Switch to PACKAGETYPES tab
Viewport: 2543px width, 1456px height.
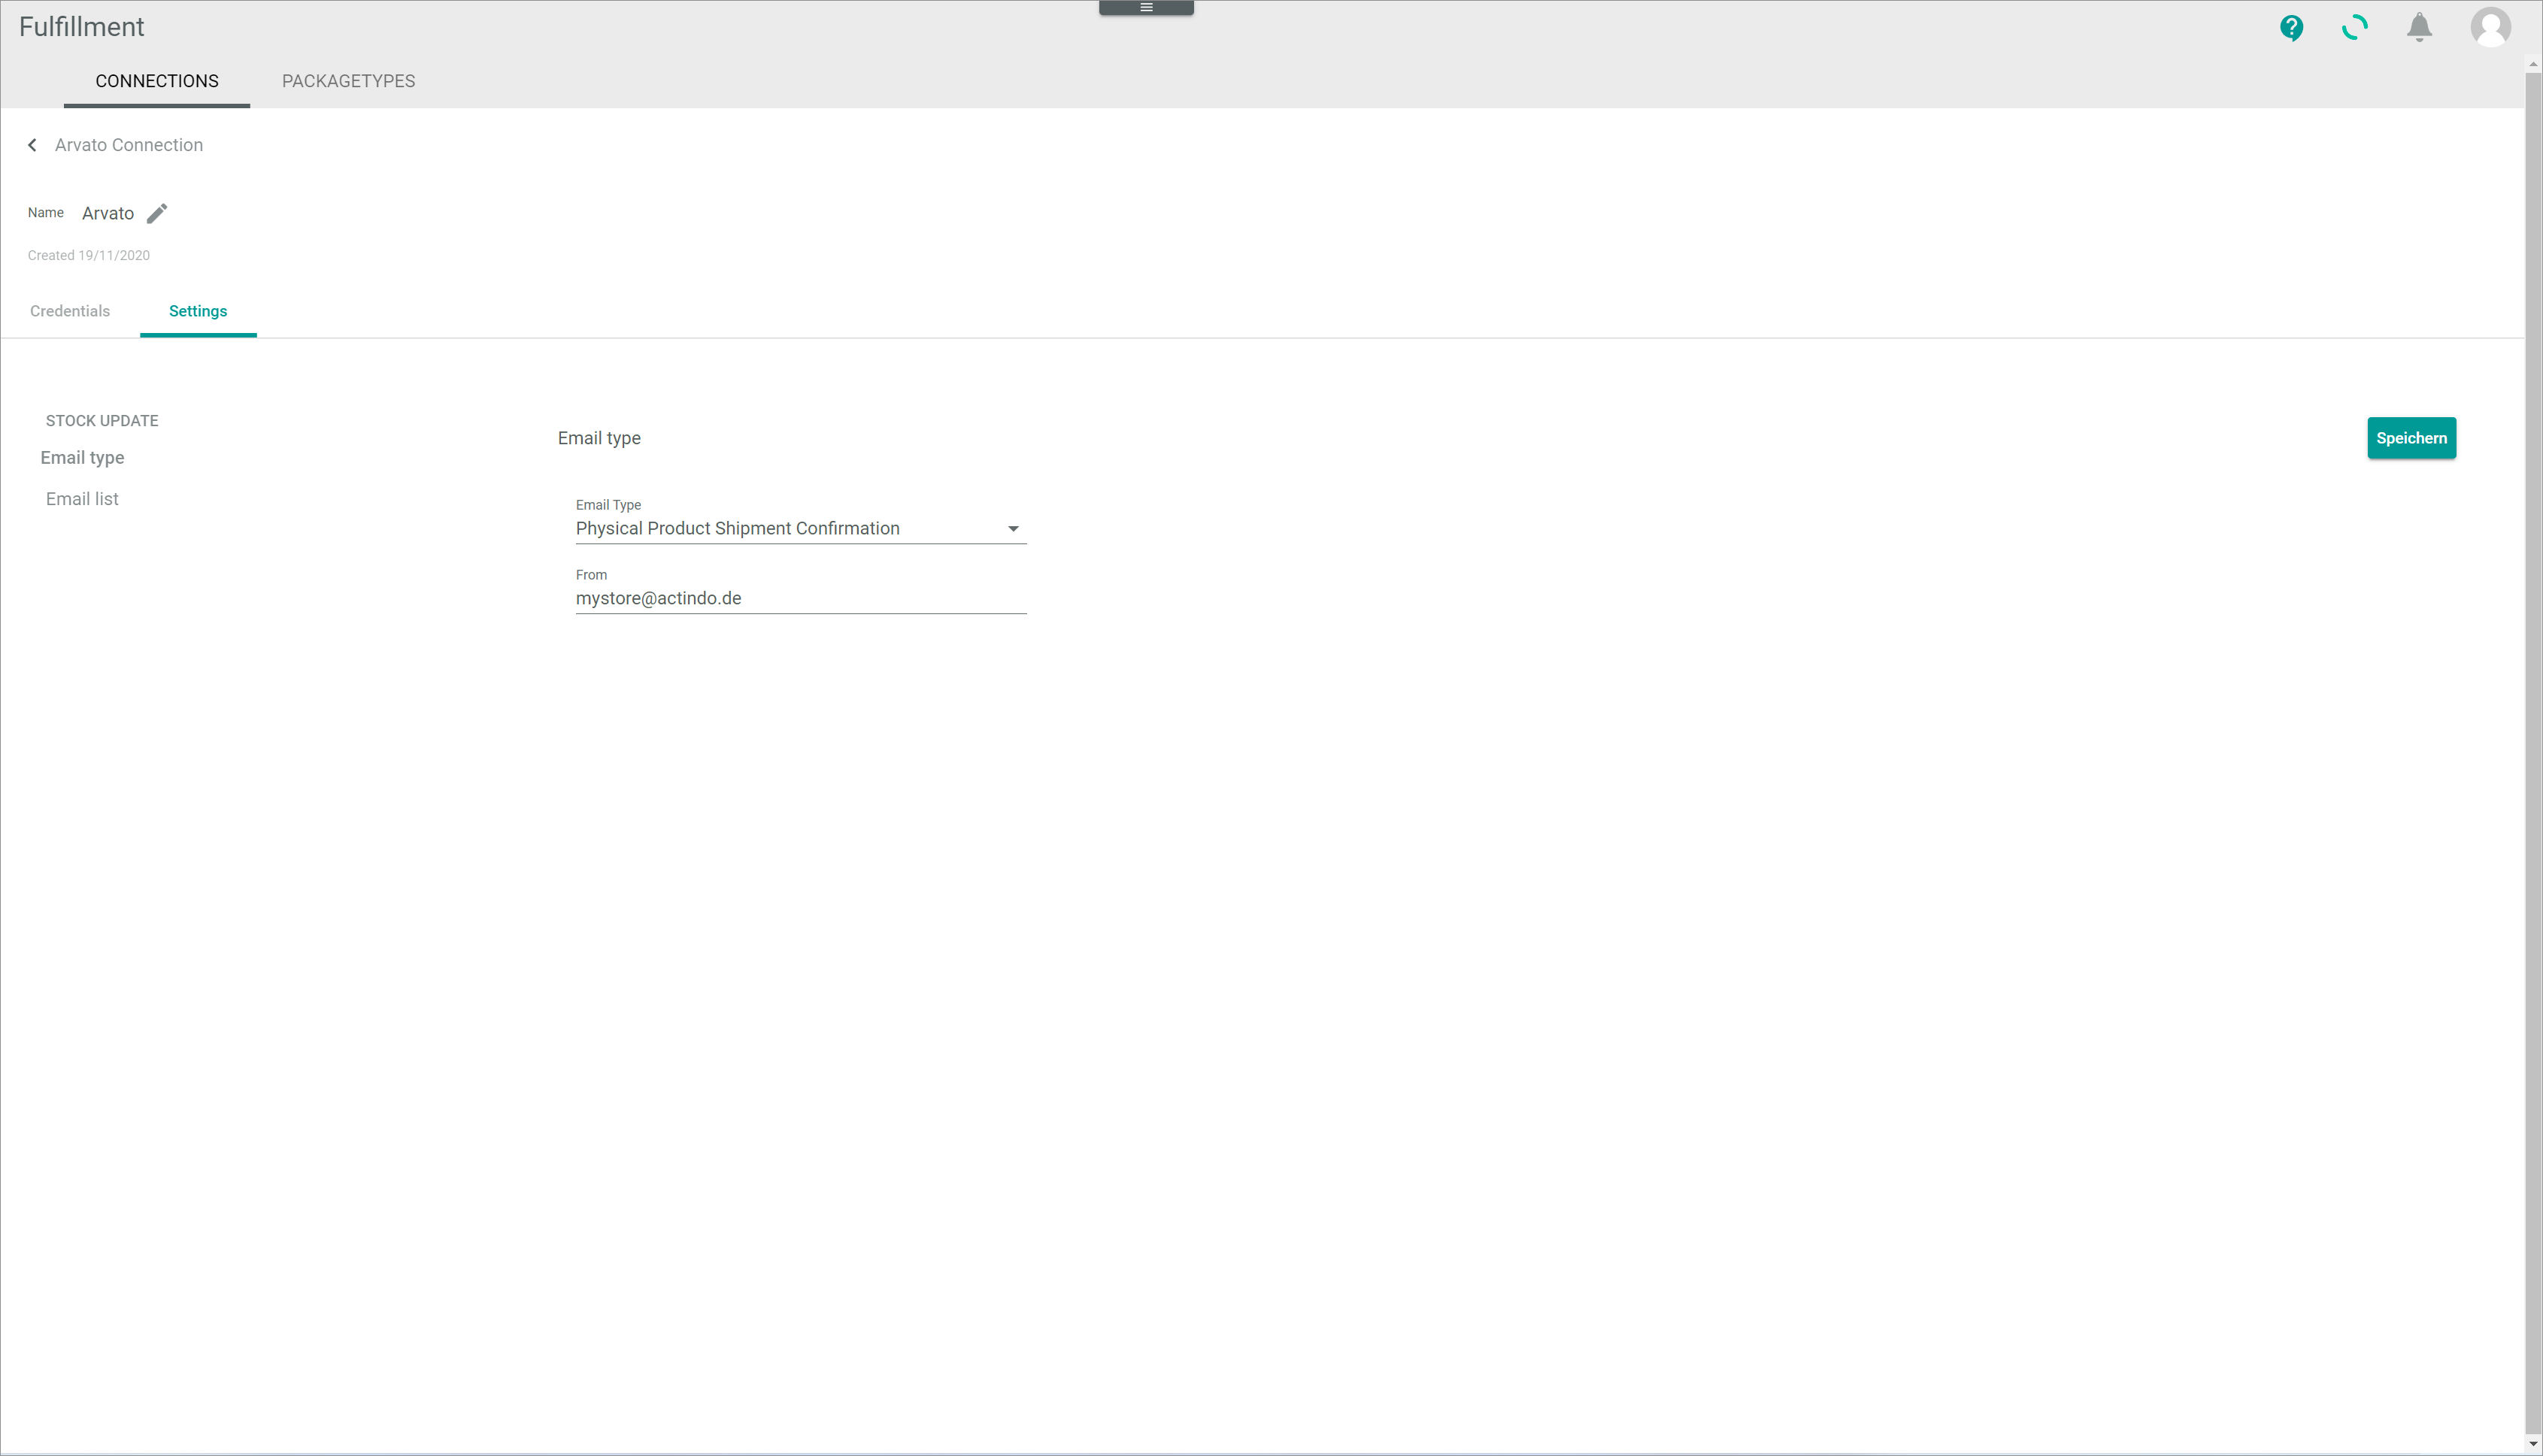(x=347, y=80)
